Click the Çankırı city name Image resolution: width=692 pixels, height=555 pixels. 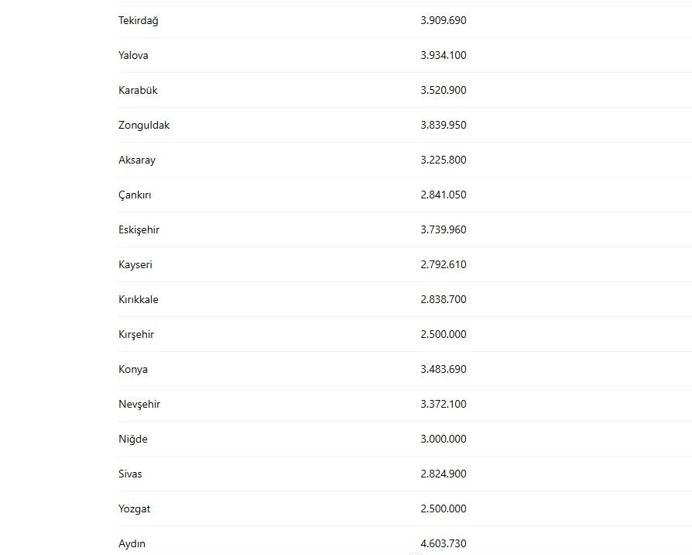click(x=135, y=195)
